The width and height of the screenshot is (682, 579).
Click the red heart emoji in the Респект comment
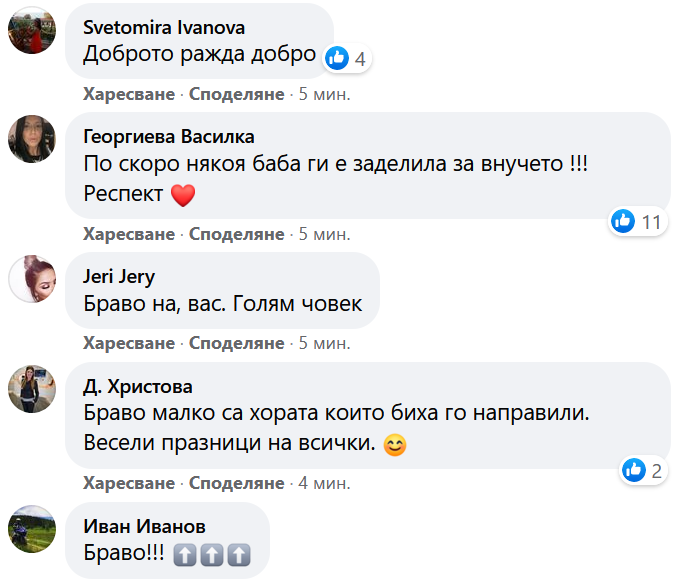coord(183,195)
